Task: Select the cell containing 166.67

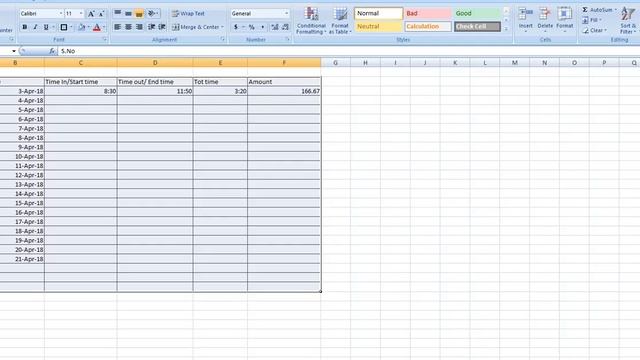Action: tap(284, 91)
